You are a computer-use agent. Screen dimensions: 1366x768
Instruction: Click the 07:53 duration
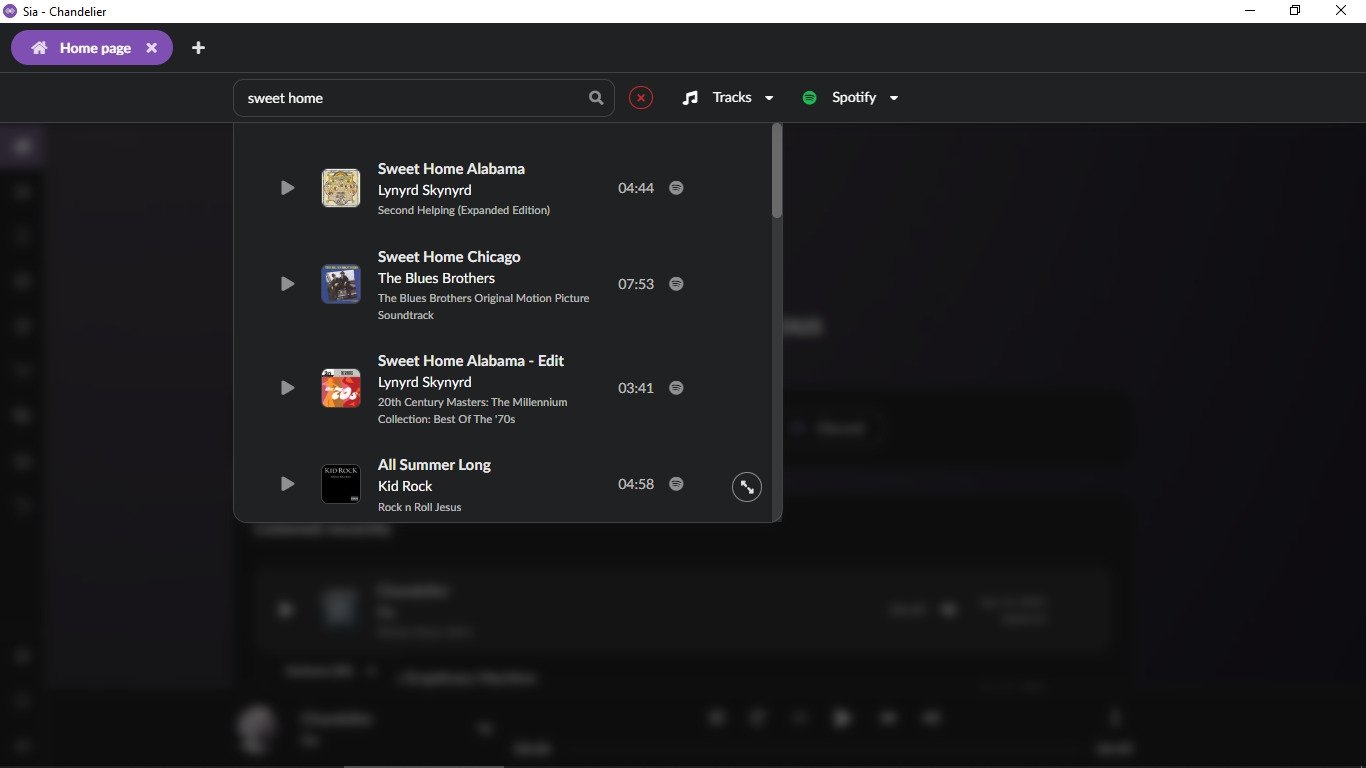point(636,284)
